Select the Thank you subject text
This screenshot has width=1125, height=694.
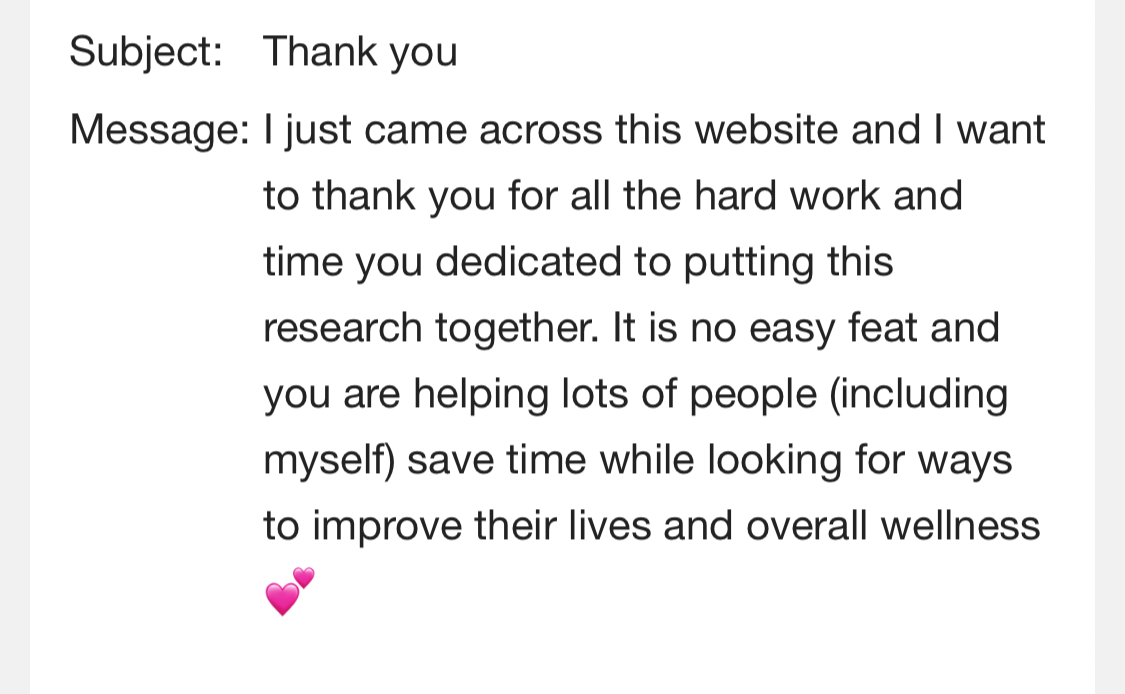tap(360, 52)
